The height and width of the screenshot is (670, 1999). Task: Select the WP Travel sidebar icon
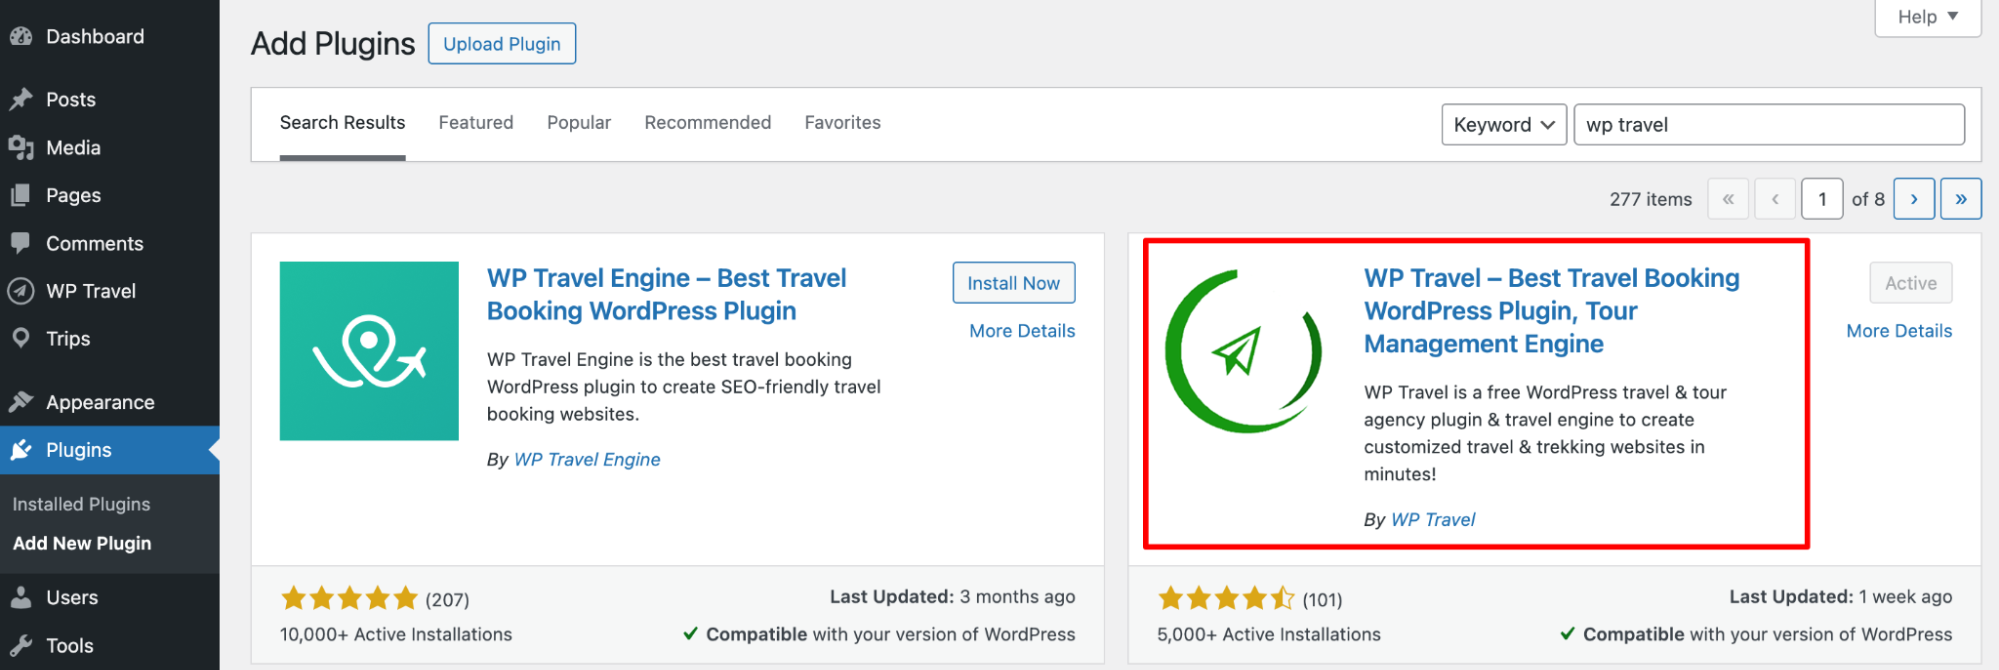(x=22, y=291)
